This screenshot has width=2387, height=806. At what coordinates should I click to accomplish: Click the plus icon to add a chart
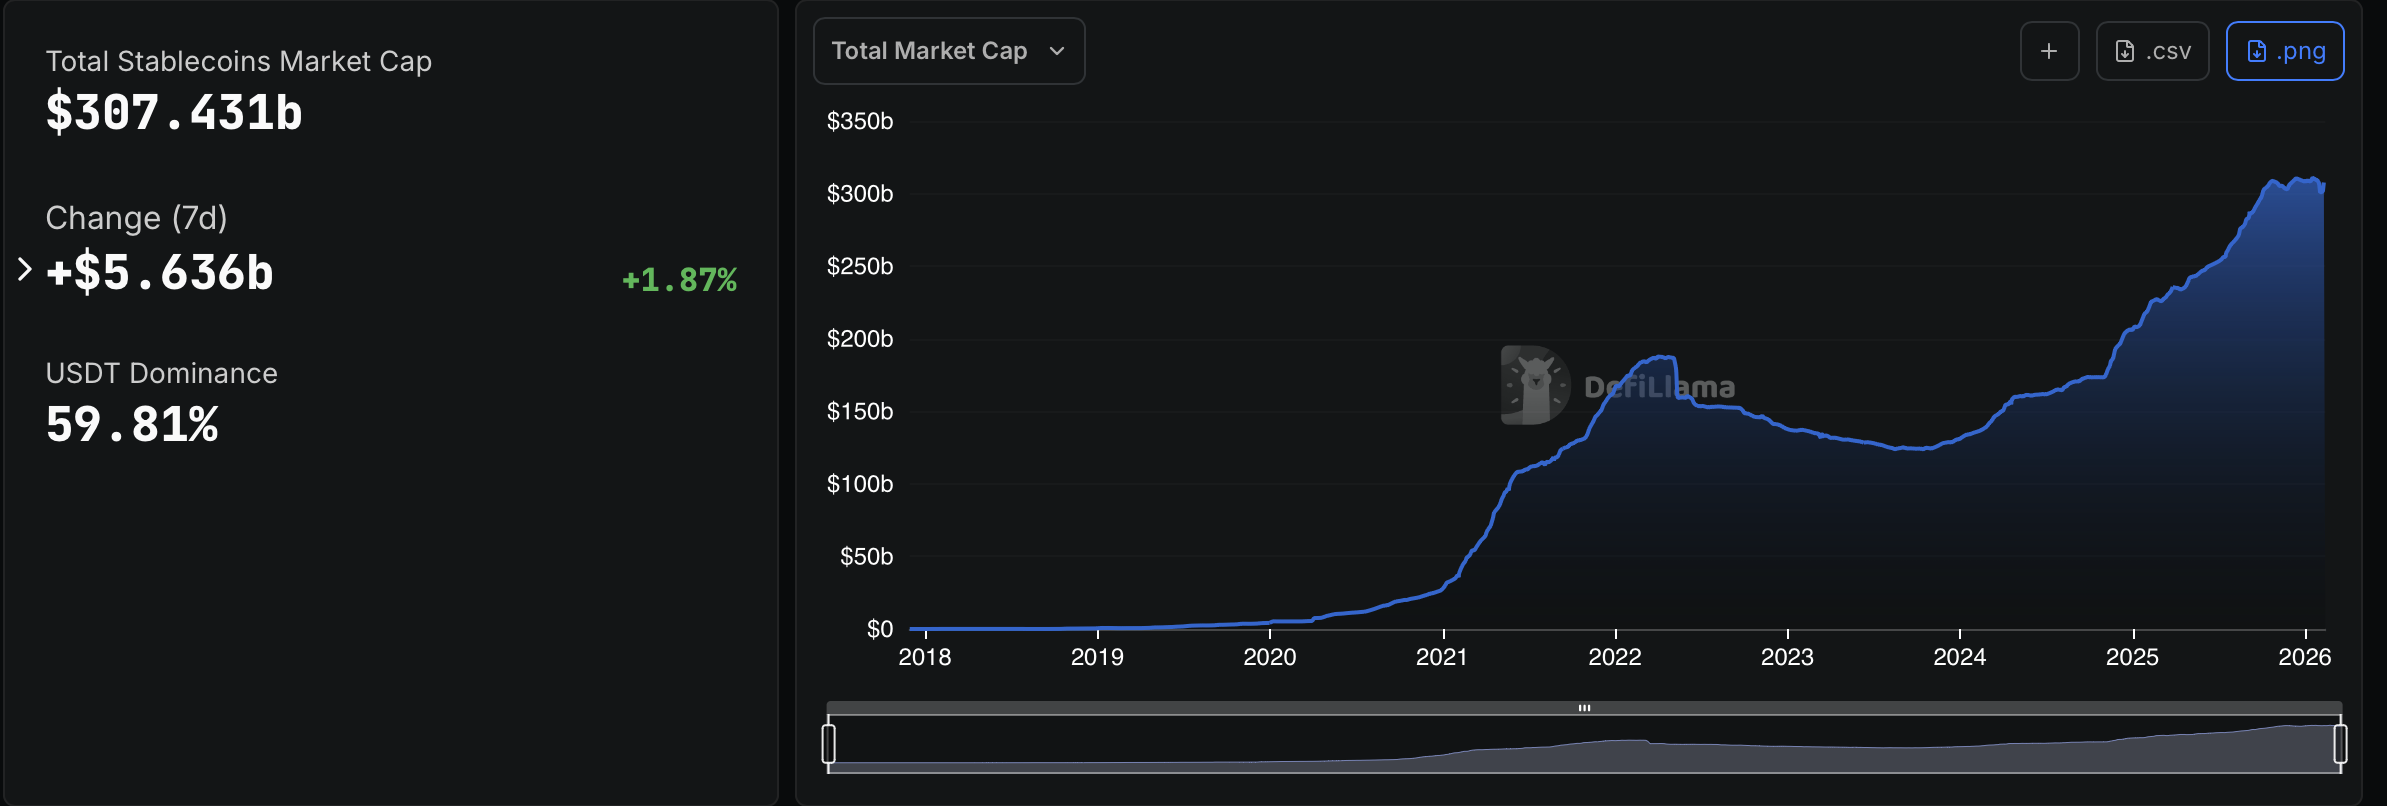pyautogui.click(x=2049, y=50)
